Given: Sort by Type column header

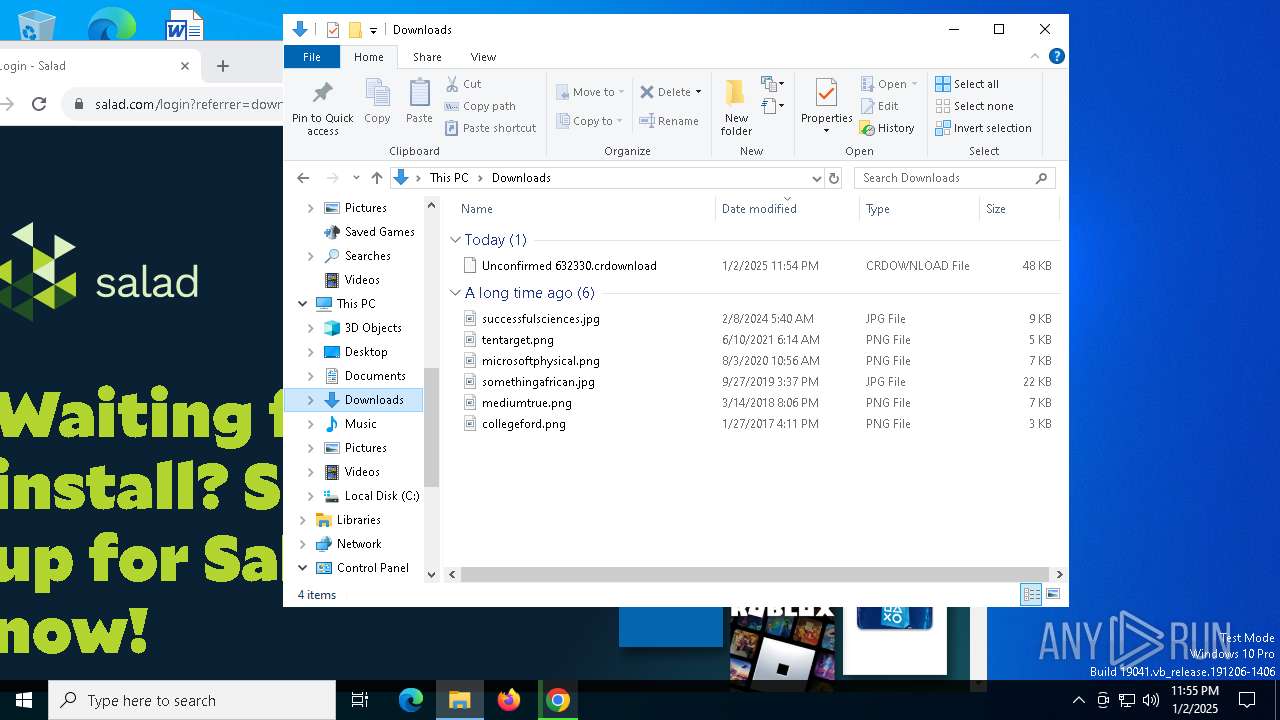Looking at the screenshot, I should (x=919, y=209).
